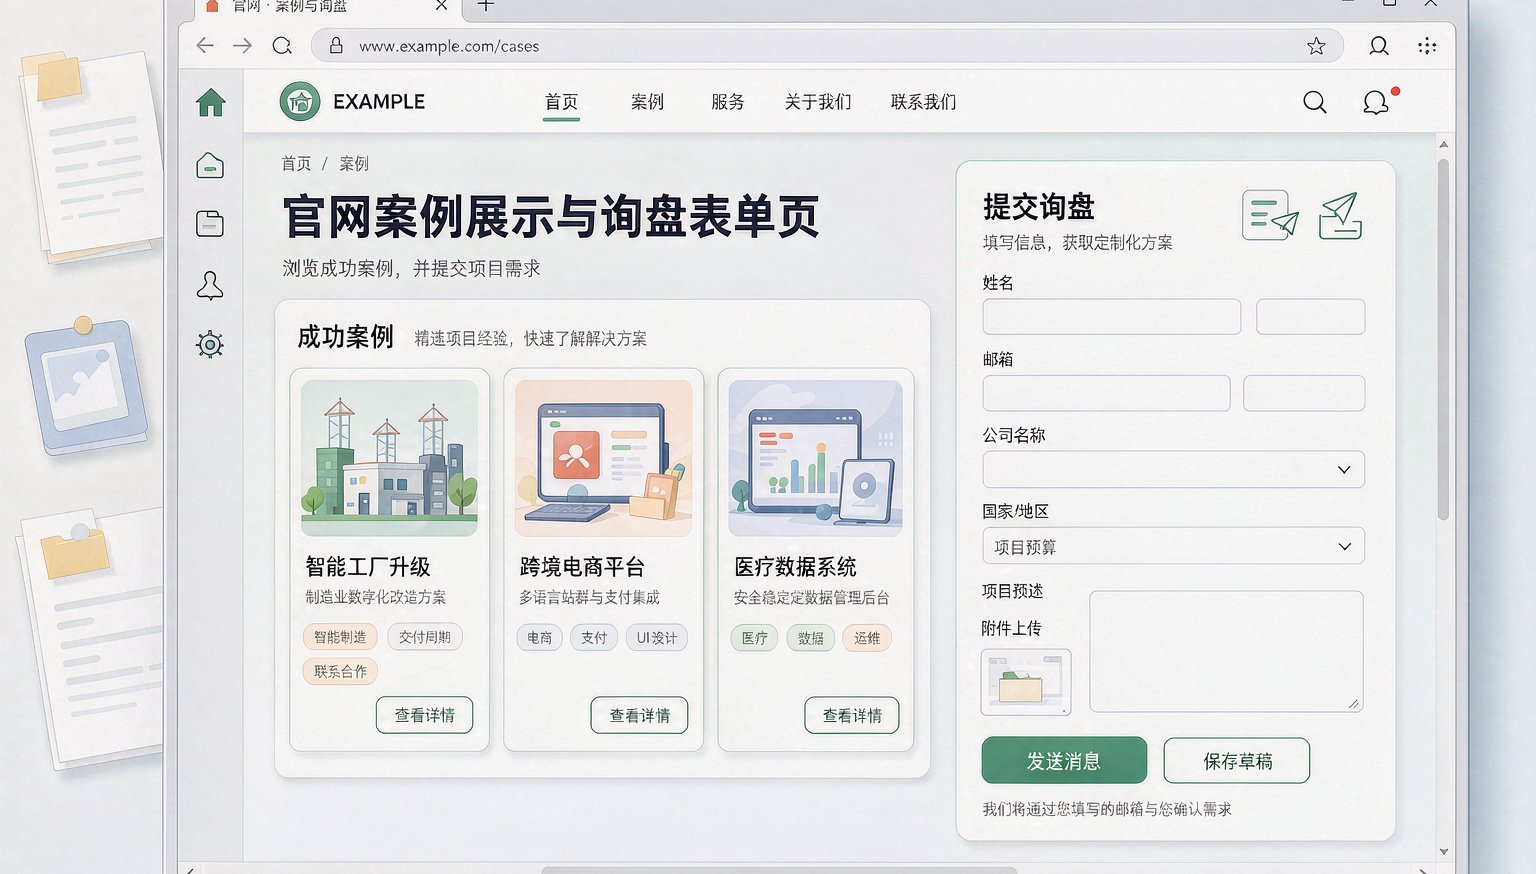Go back with browser back arrow

click(205, 45)
